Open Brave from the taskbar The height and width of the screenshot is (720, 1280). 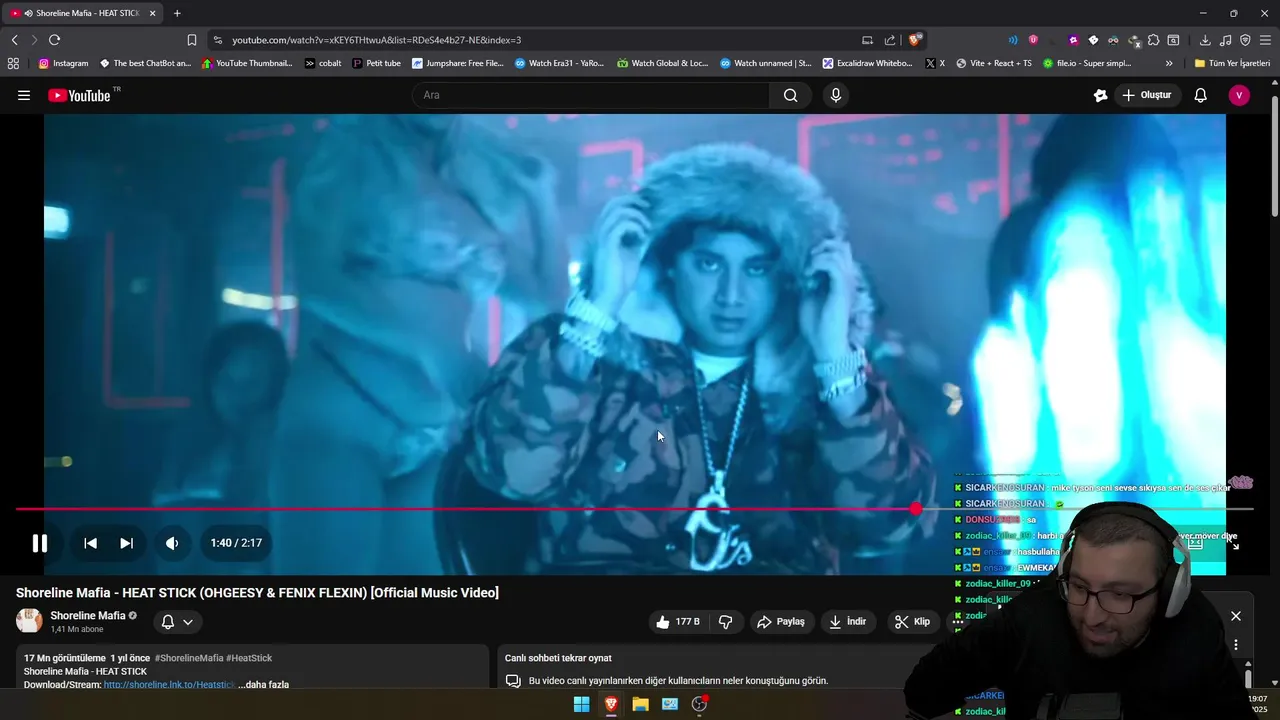611,704
